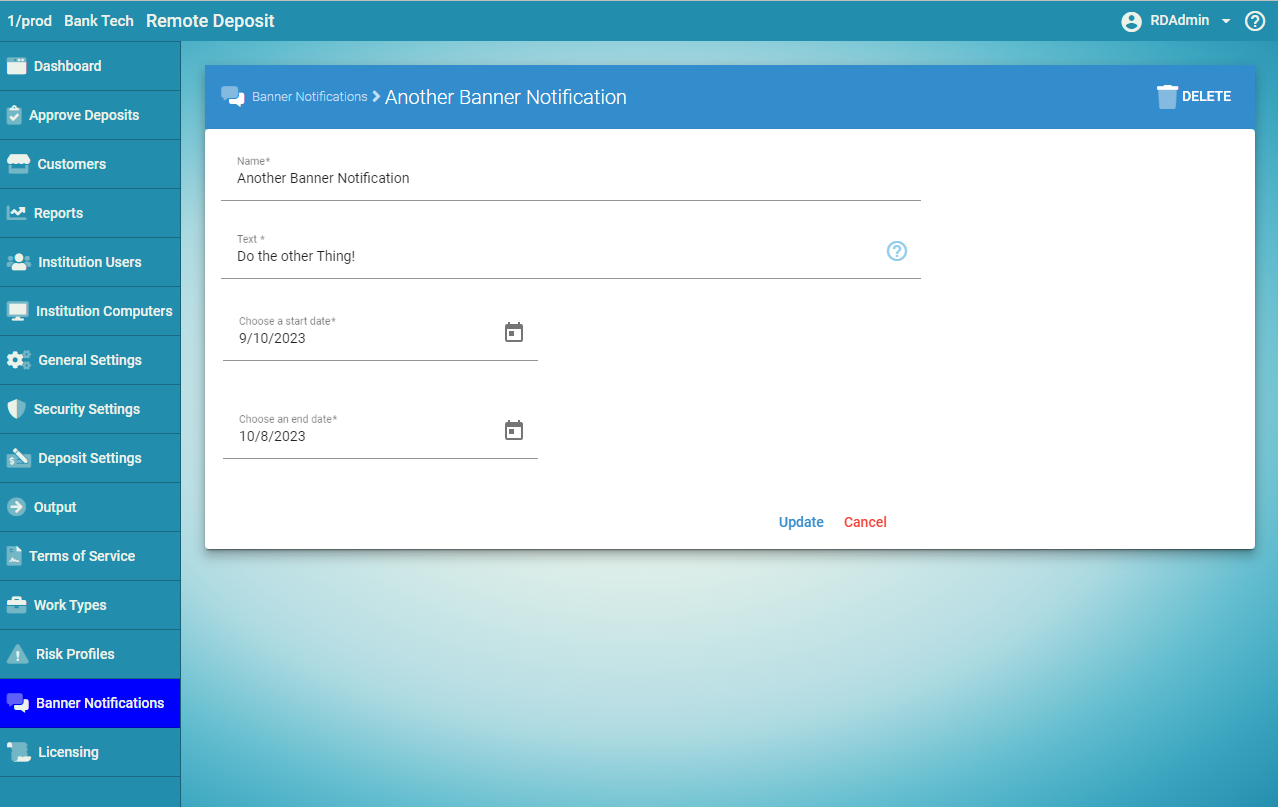Click the Licensing scroll icon
The height and width of the screenshot is (807, 1278).
pyautogui.click(x=18, y=752)
